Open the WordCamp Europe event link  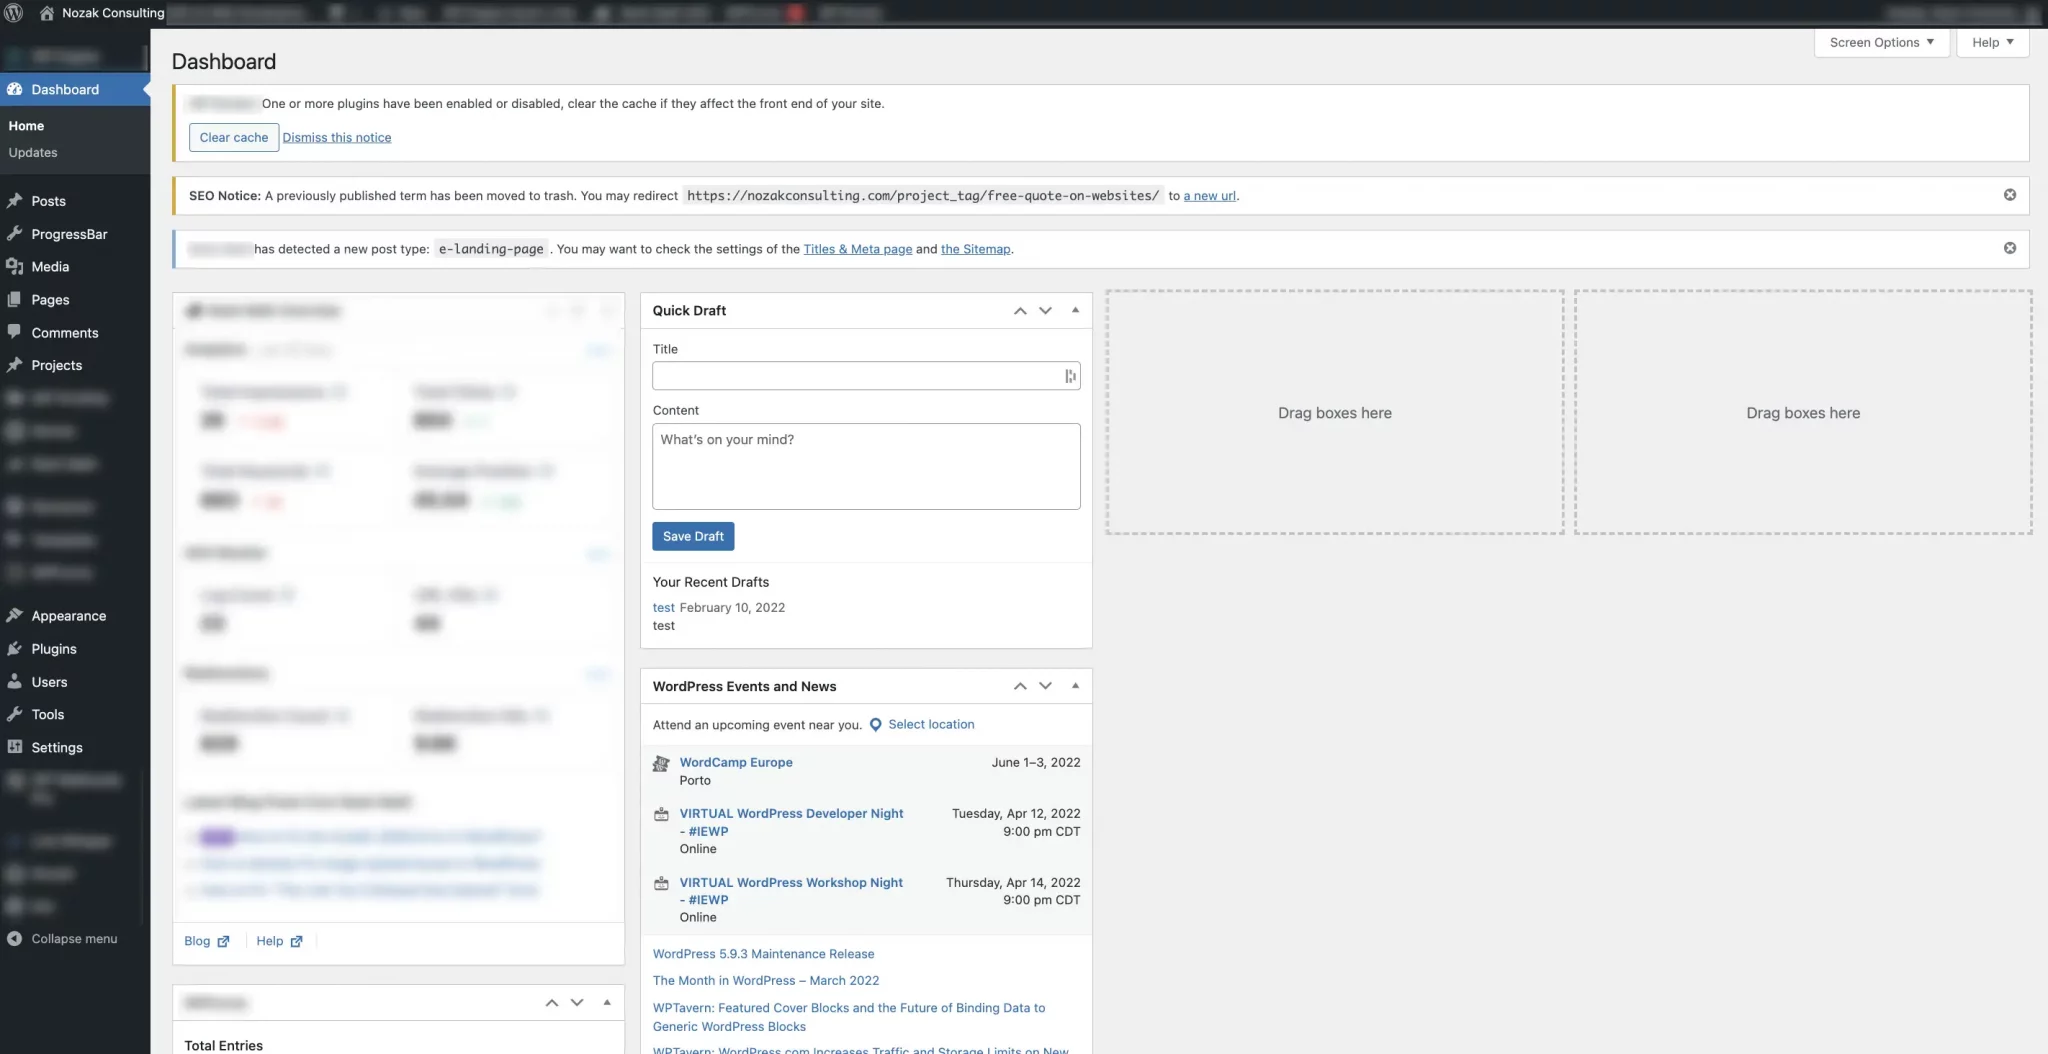(736, 763)
